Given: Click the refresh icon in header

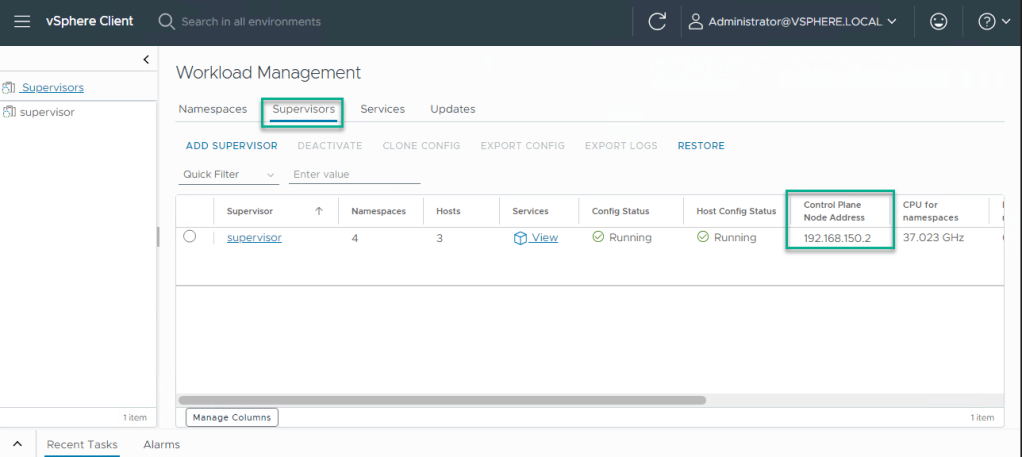Looking at the screenshot, I should 657,22.
